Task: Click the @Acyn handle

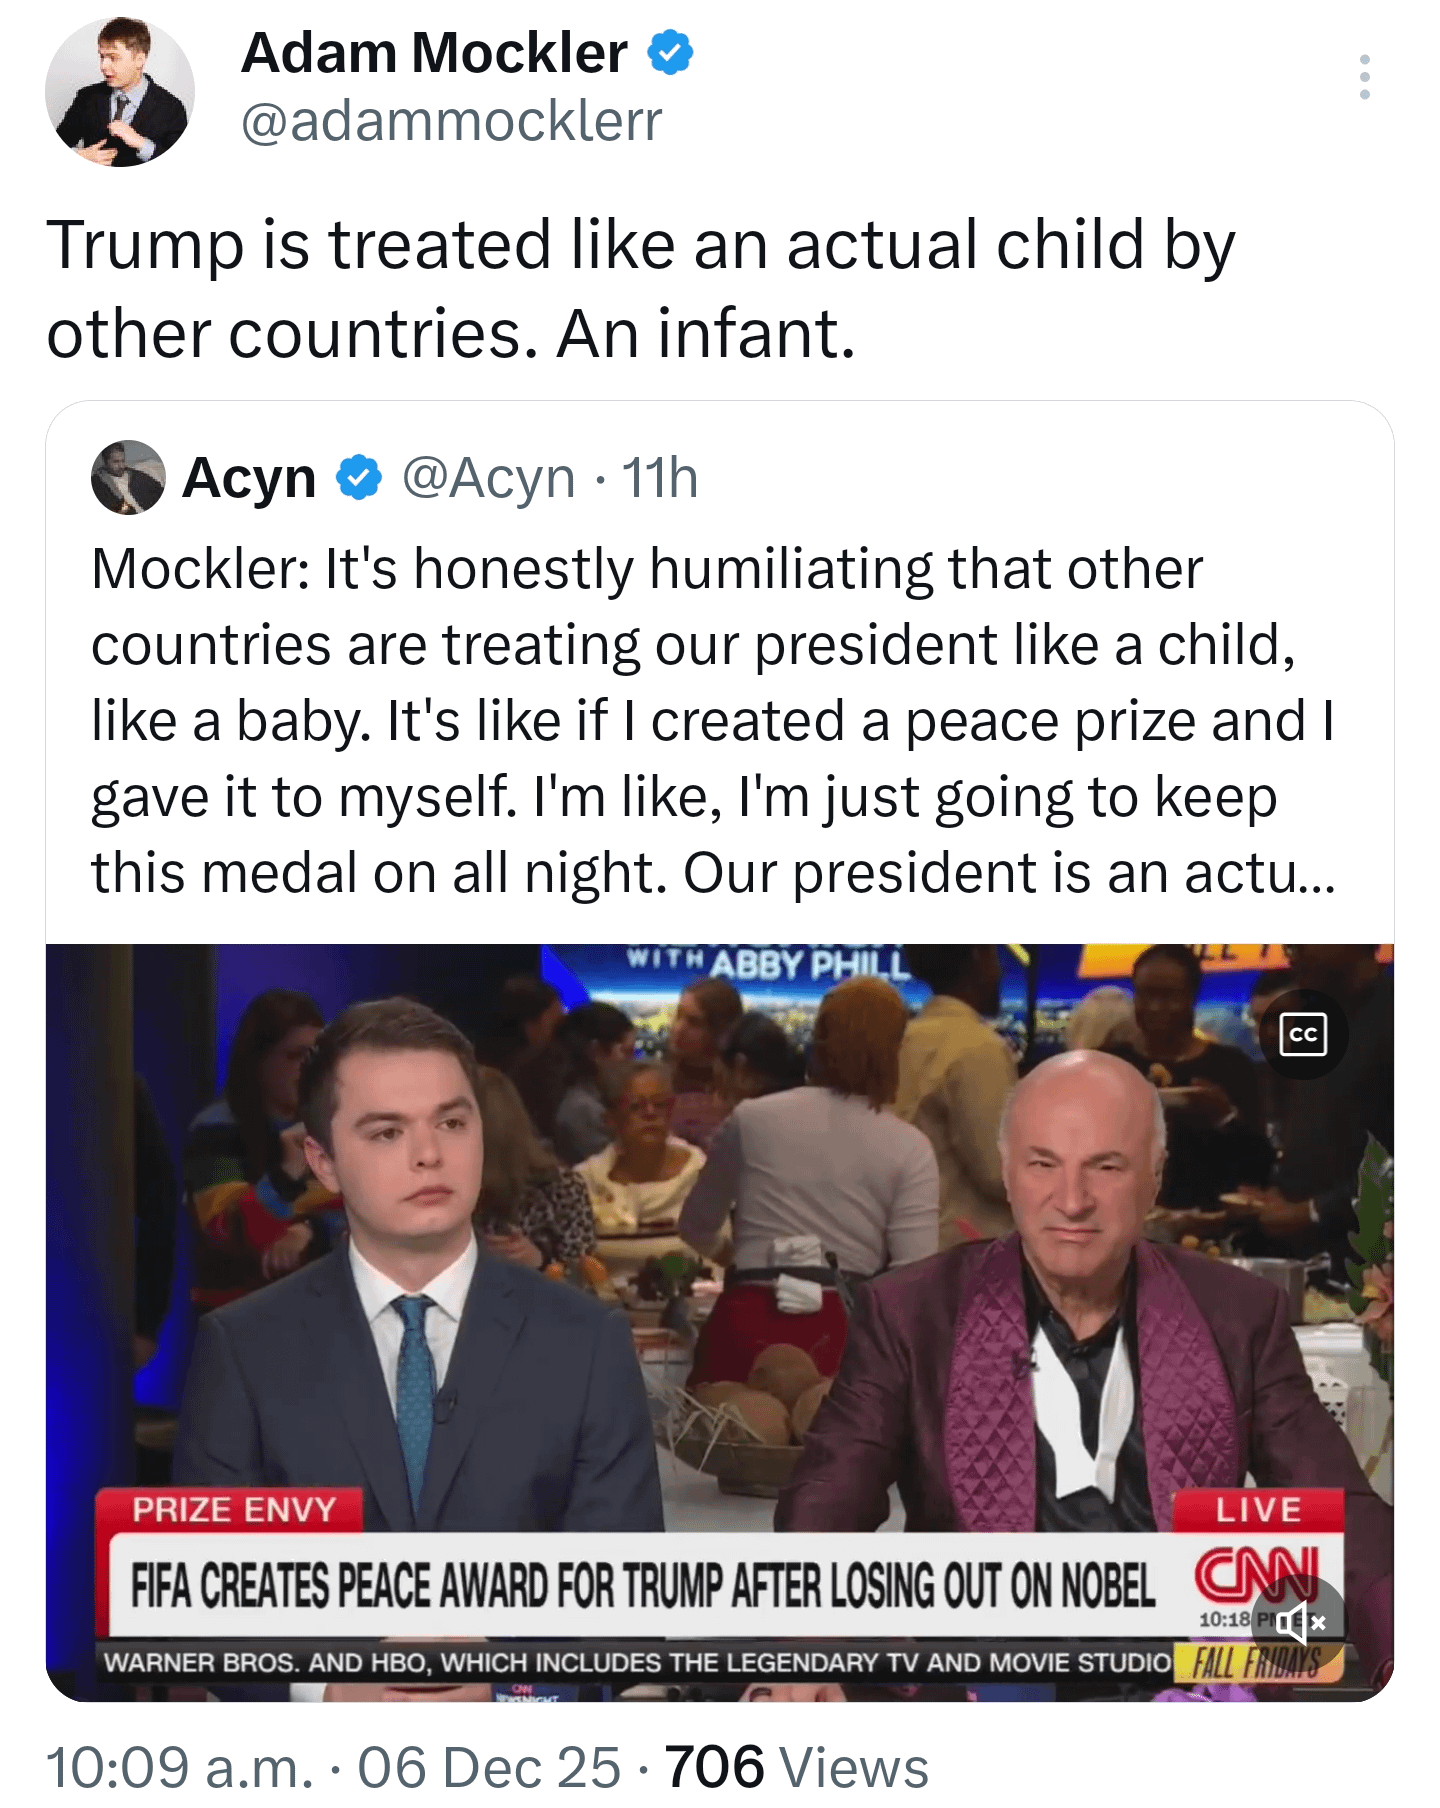Action: point(488,478)
